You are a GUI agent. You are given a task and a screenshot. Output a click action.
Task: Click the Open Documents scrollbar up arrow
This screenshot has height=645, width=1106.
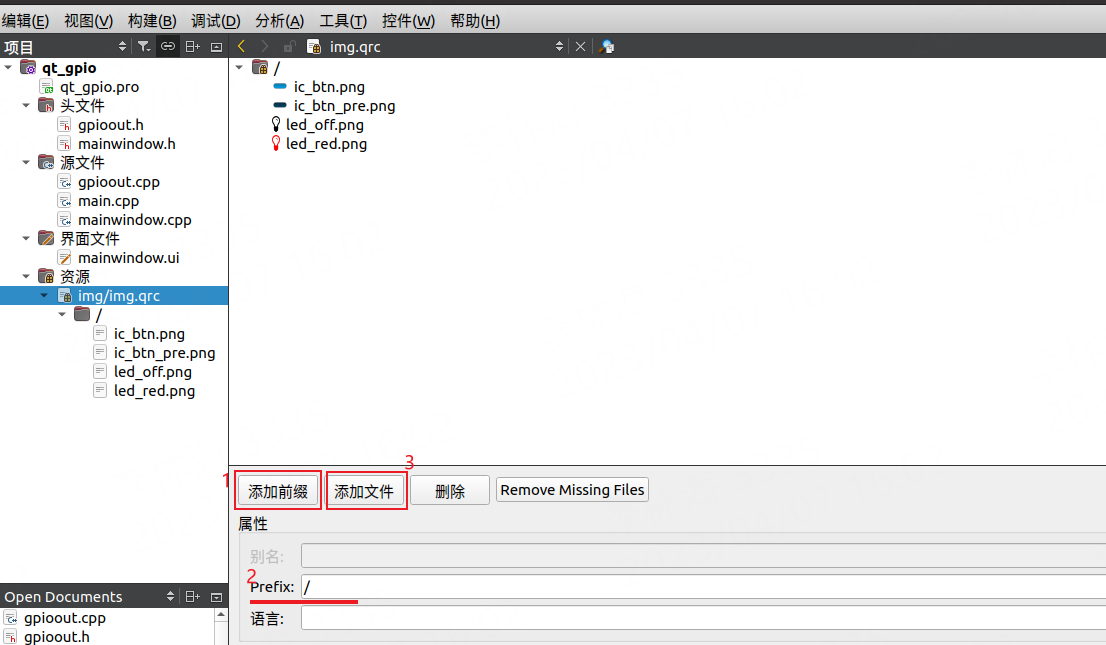click(x=221, y=615)
